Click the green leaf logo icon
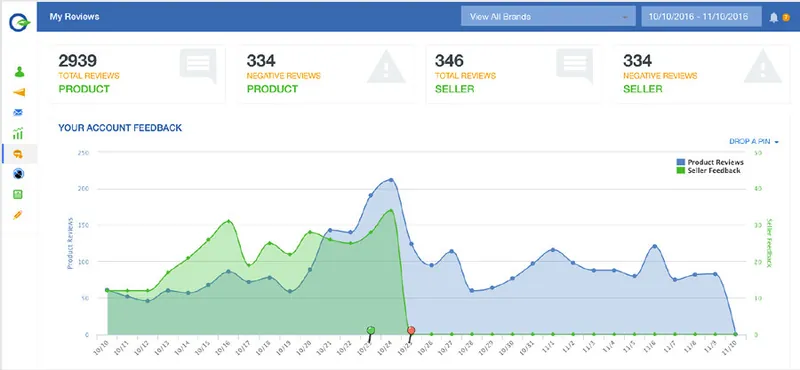This screenshot has height=370, width=800. point(20,23)
